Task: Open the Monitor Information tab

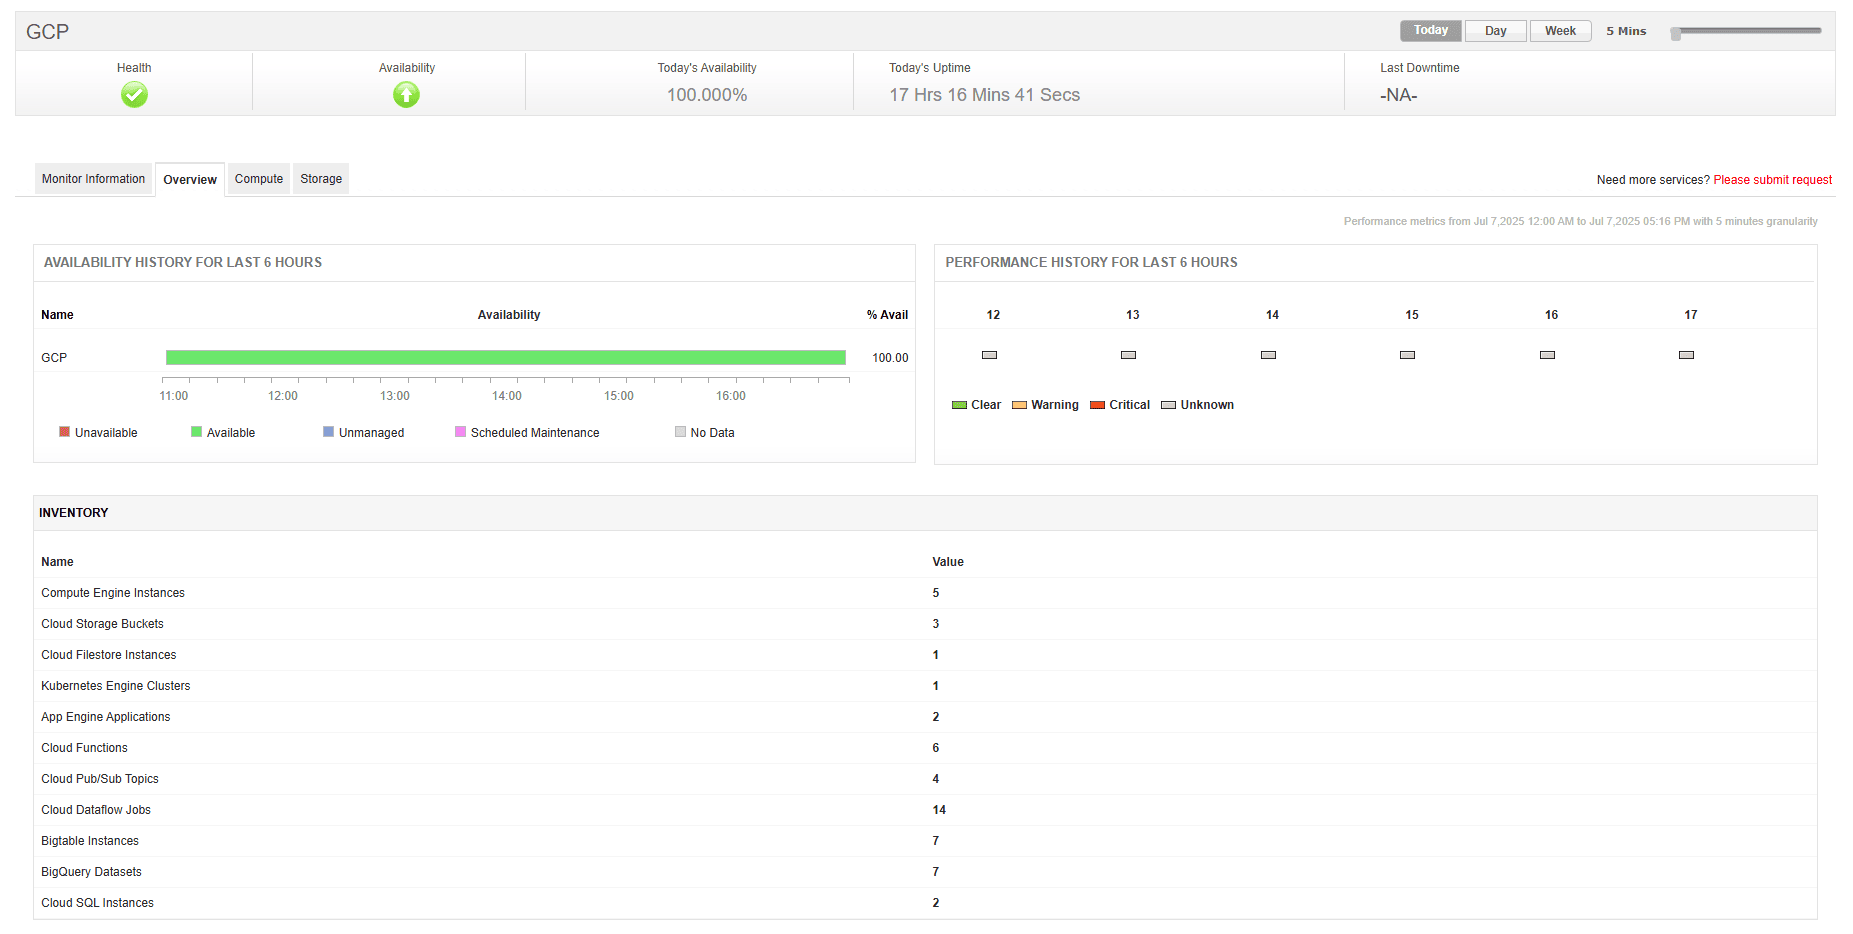Action: [x=93, y=179]
